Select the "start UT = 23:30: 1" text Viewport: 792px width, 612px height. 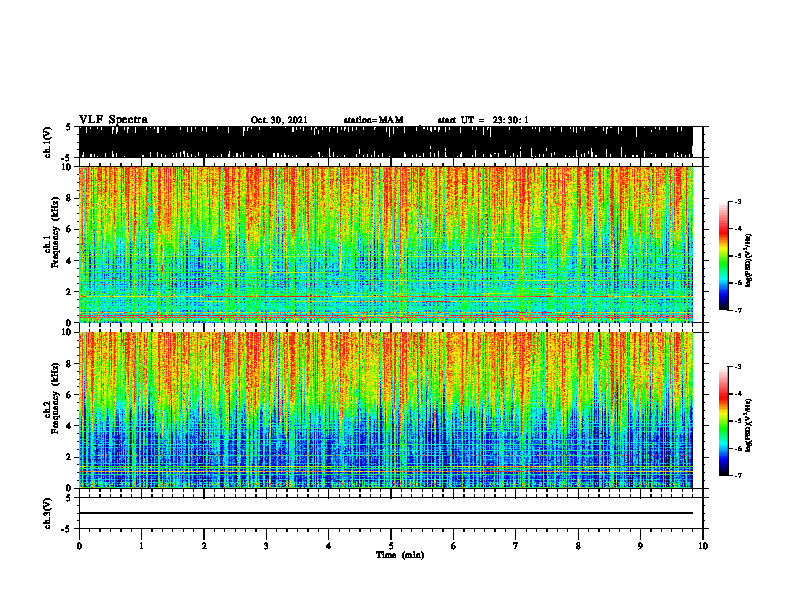483,120
